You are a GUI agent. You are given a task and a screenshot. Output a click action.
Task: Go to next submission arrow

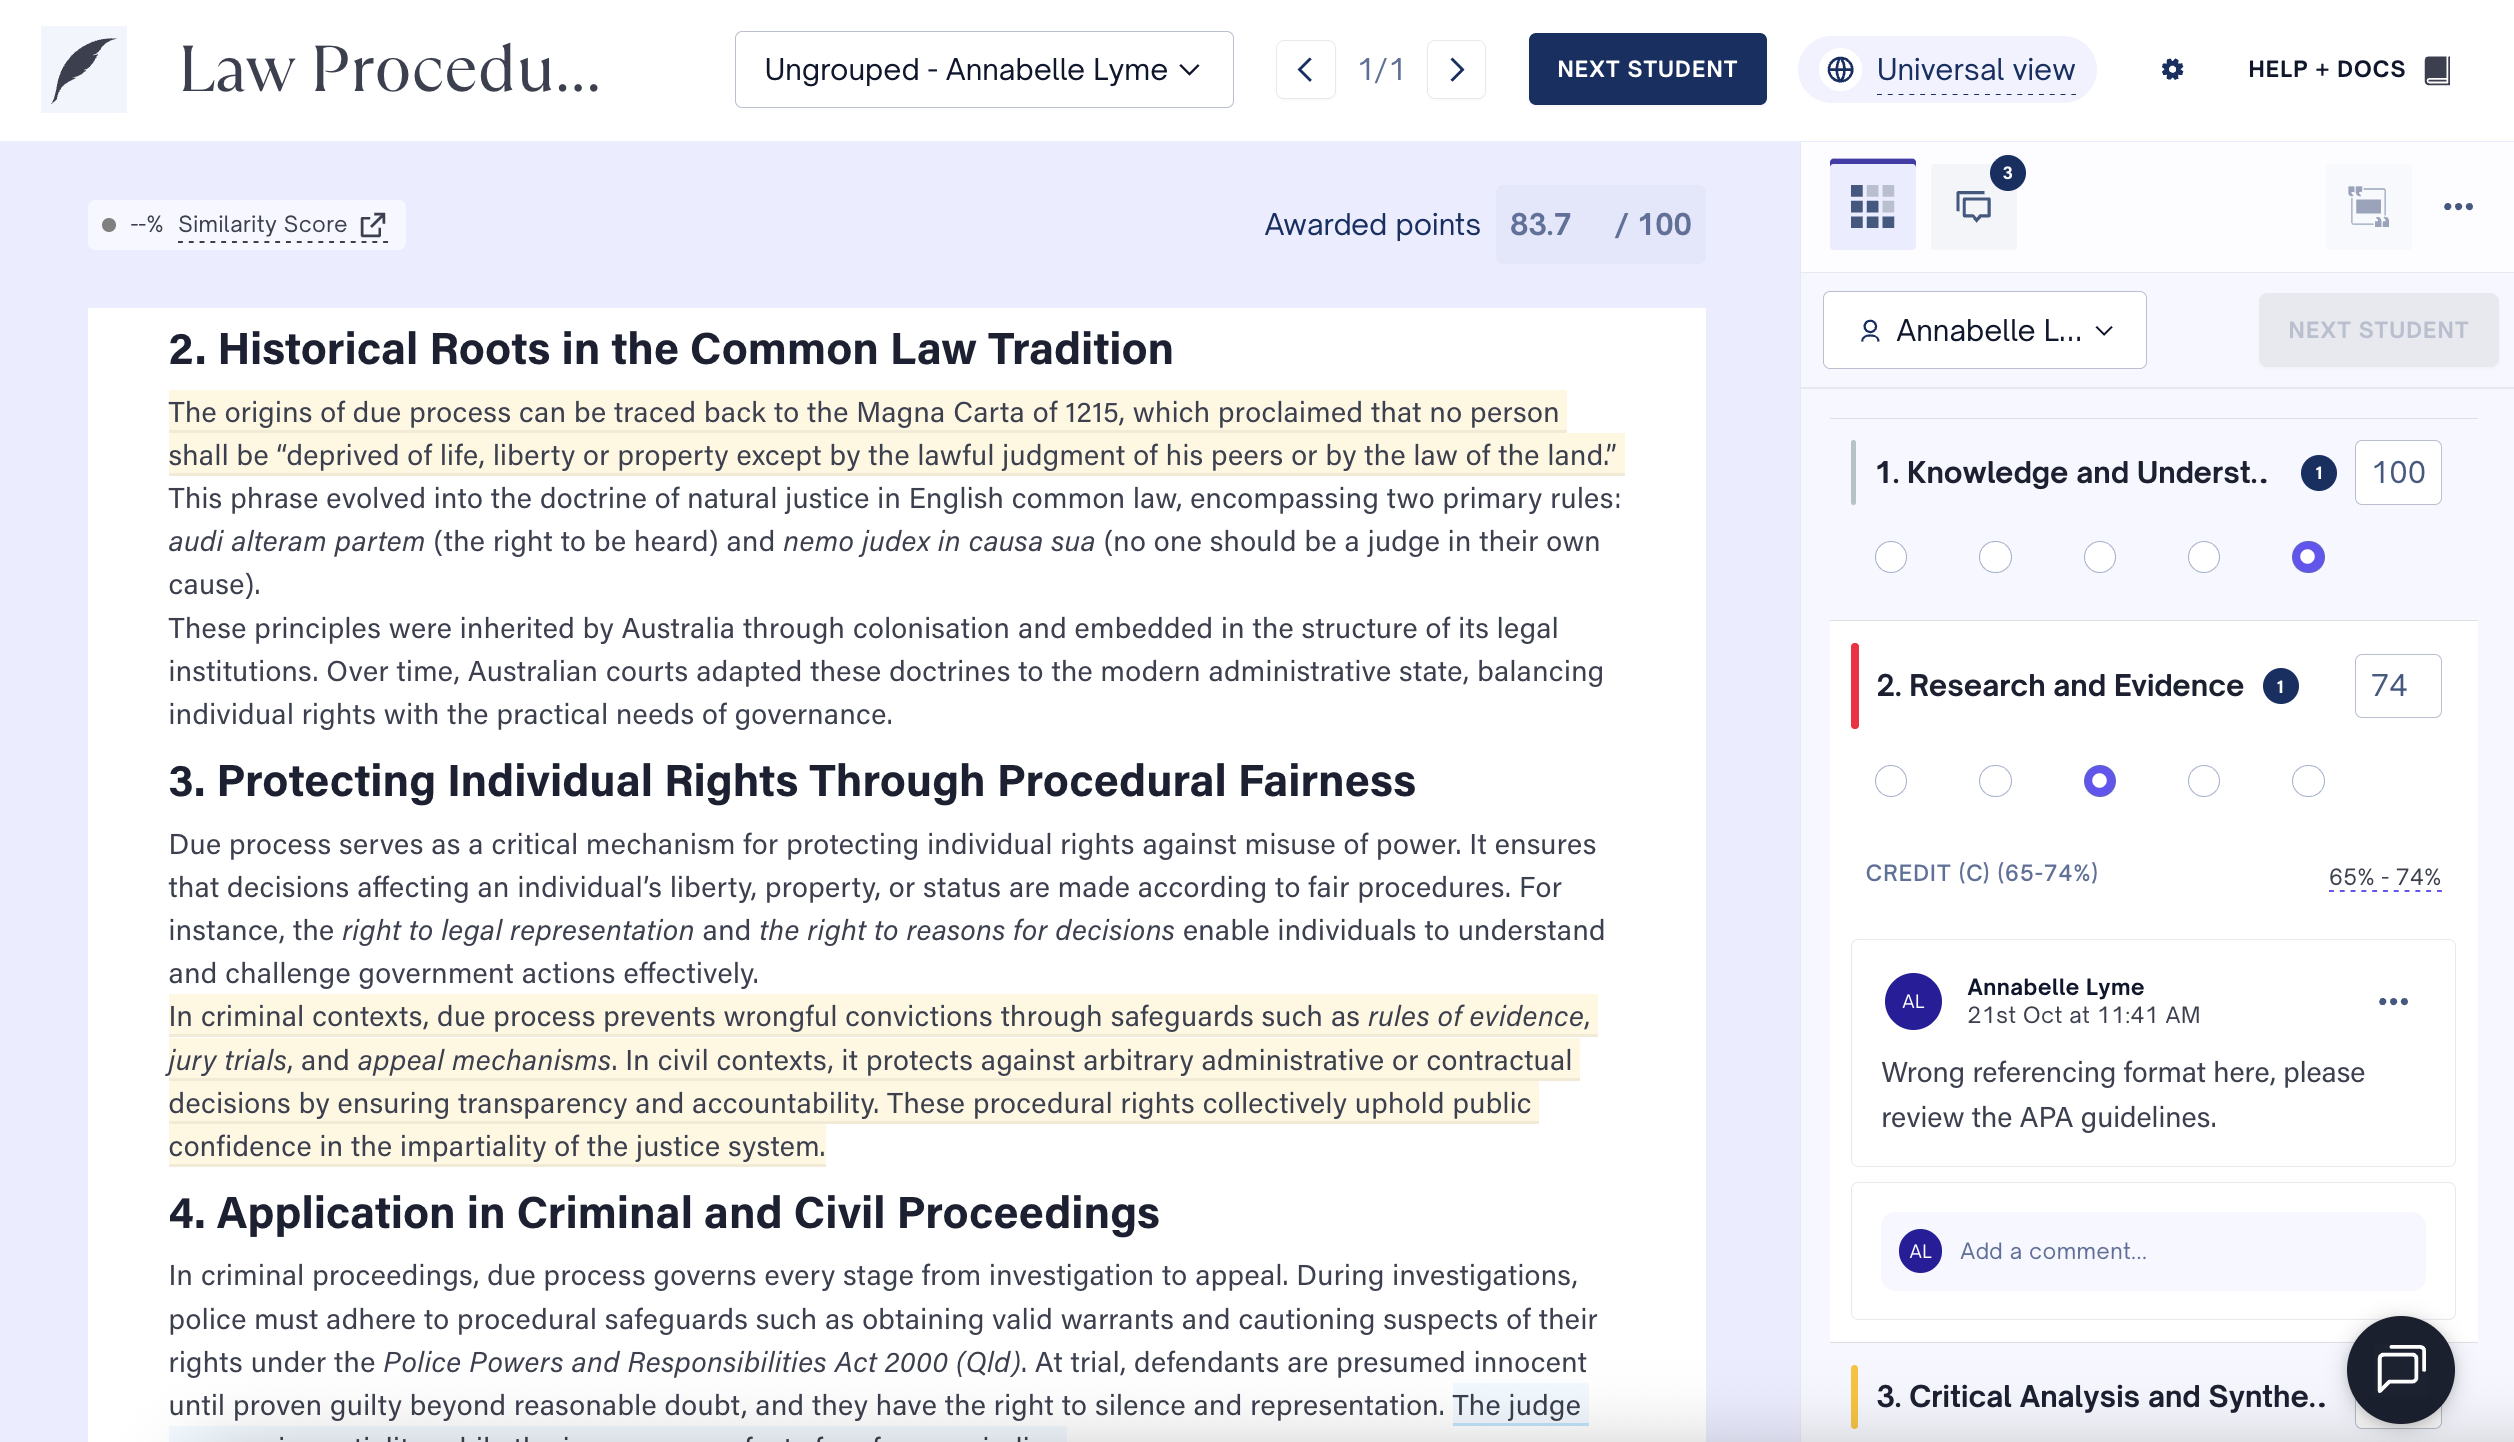(1456, 69)
